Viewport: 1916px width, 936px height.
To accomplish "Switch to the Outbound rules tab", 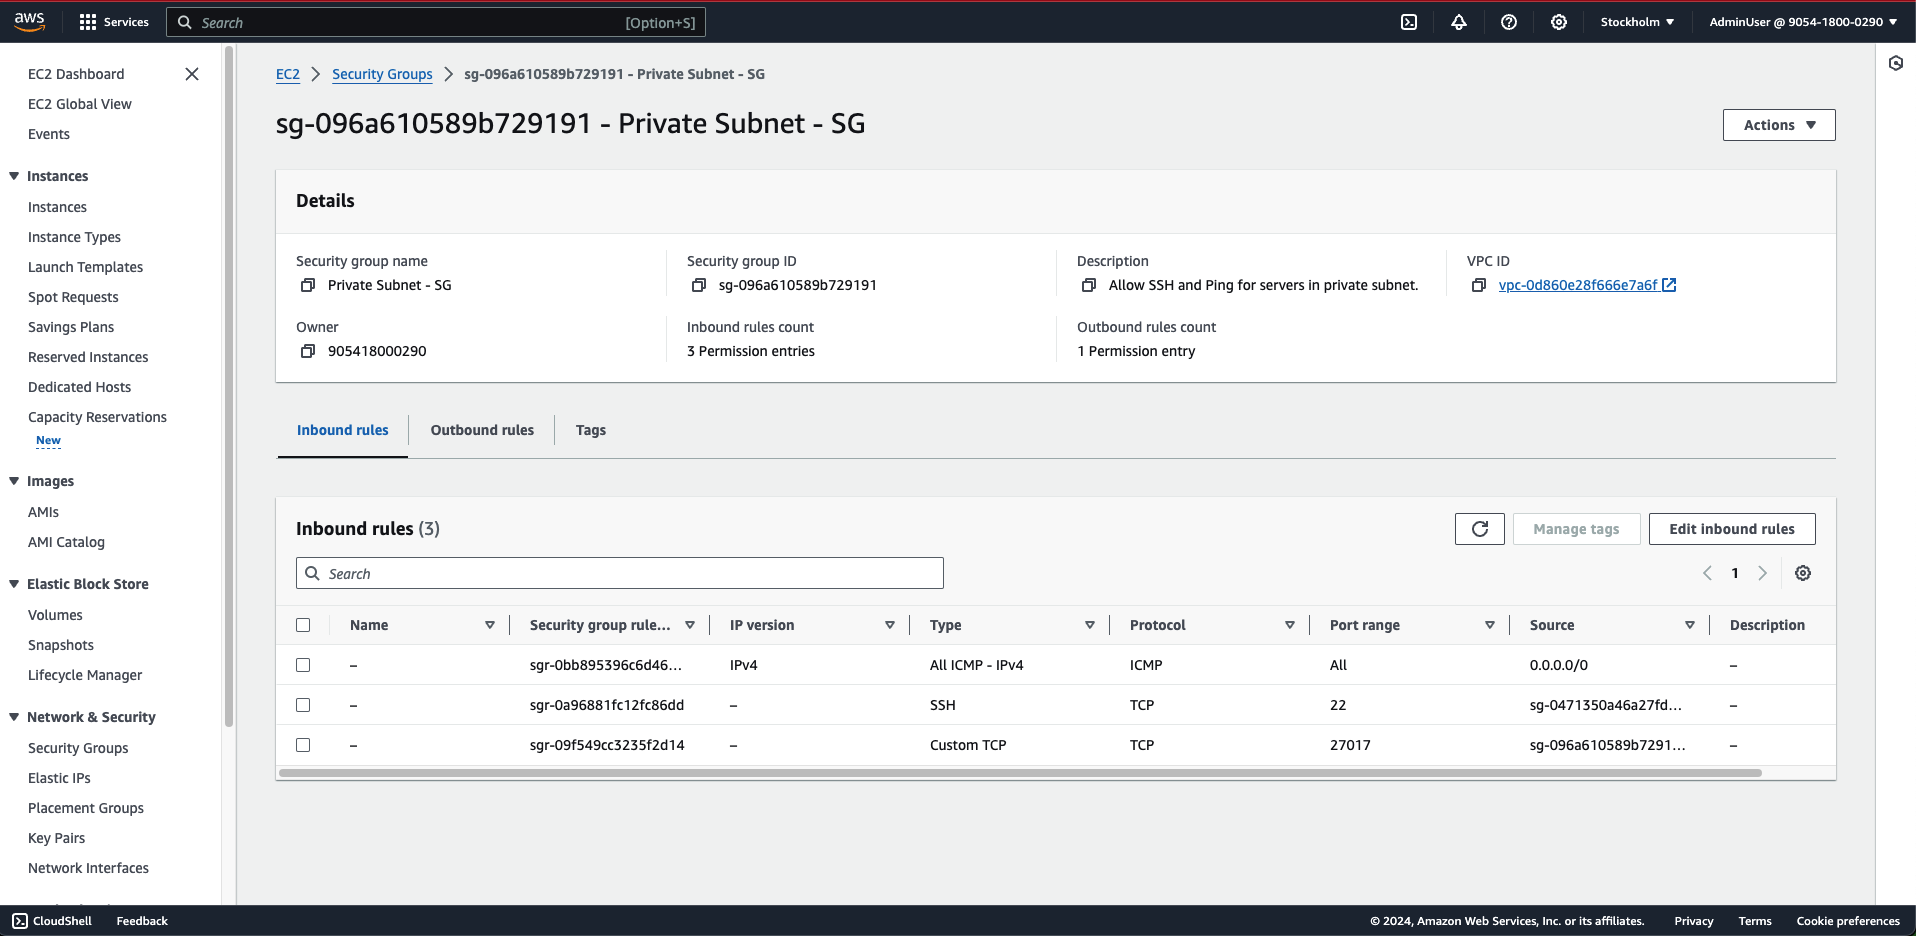I will point(482,430).
